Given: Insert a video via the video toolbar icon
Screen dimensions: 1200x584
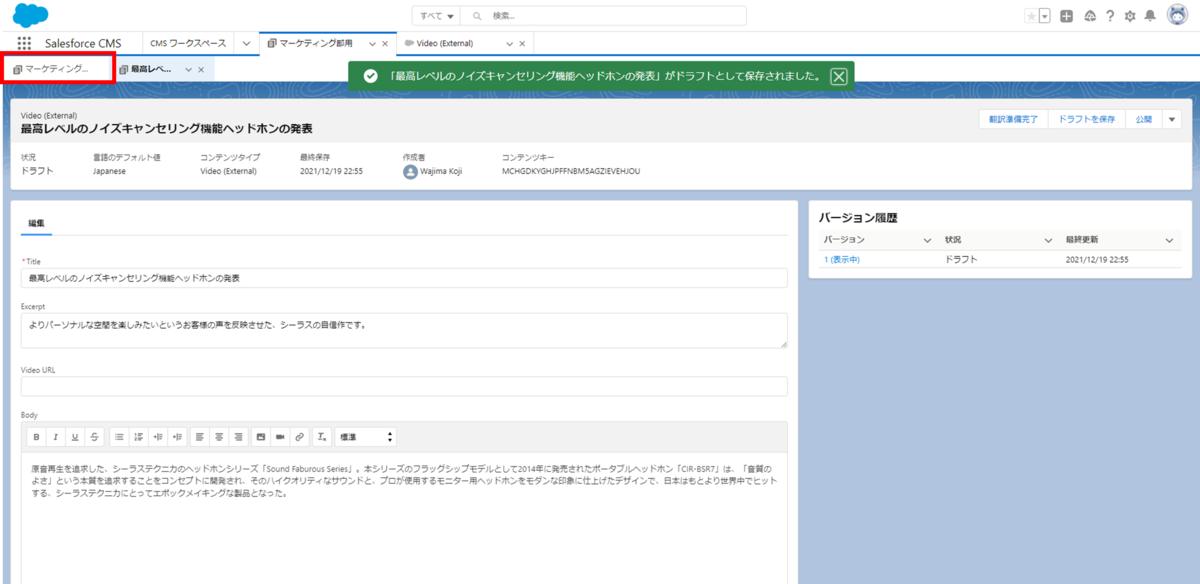Looking at the screenshot, I should 280,436.
